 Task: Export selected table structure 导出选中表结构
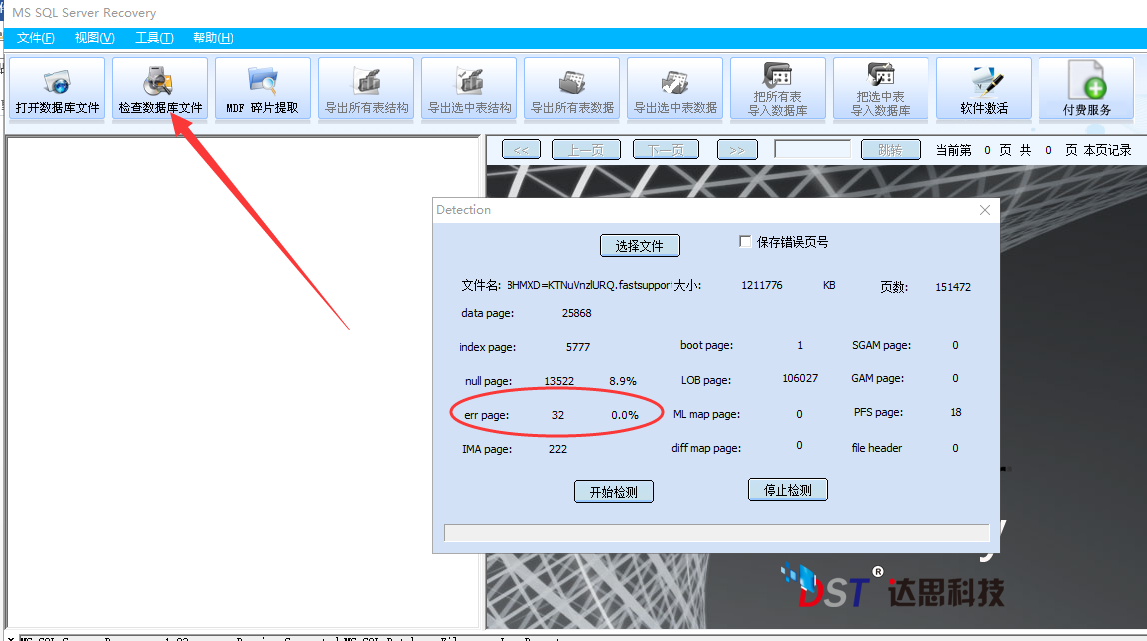(x=469, y=89)
